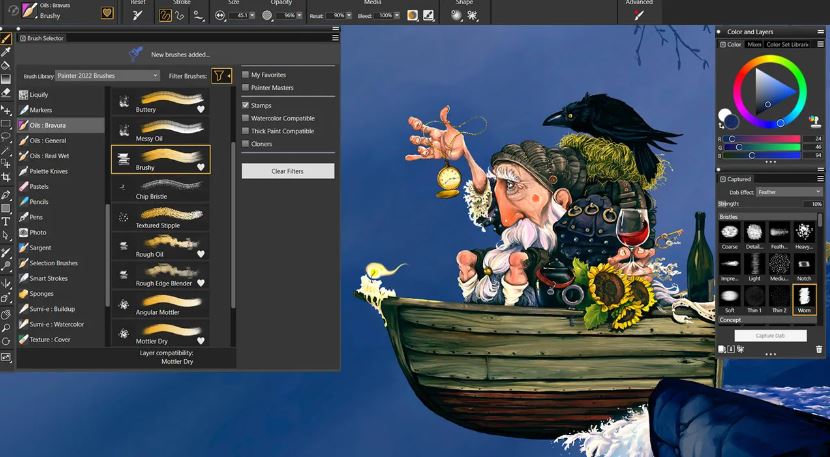Viewport: 830px width, 457px height.
Task: Open the Color and Layers panel options menu
Action: (x=820, y=32)
